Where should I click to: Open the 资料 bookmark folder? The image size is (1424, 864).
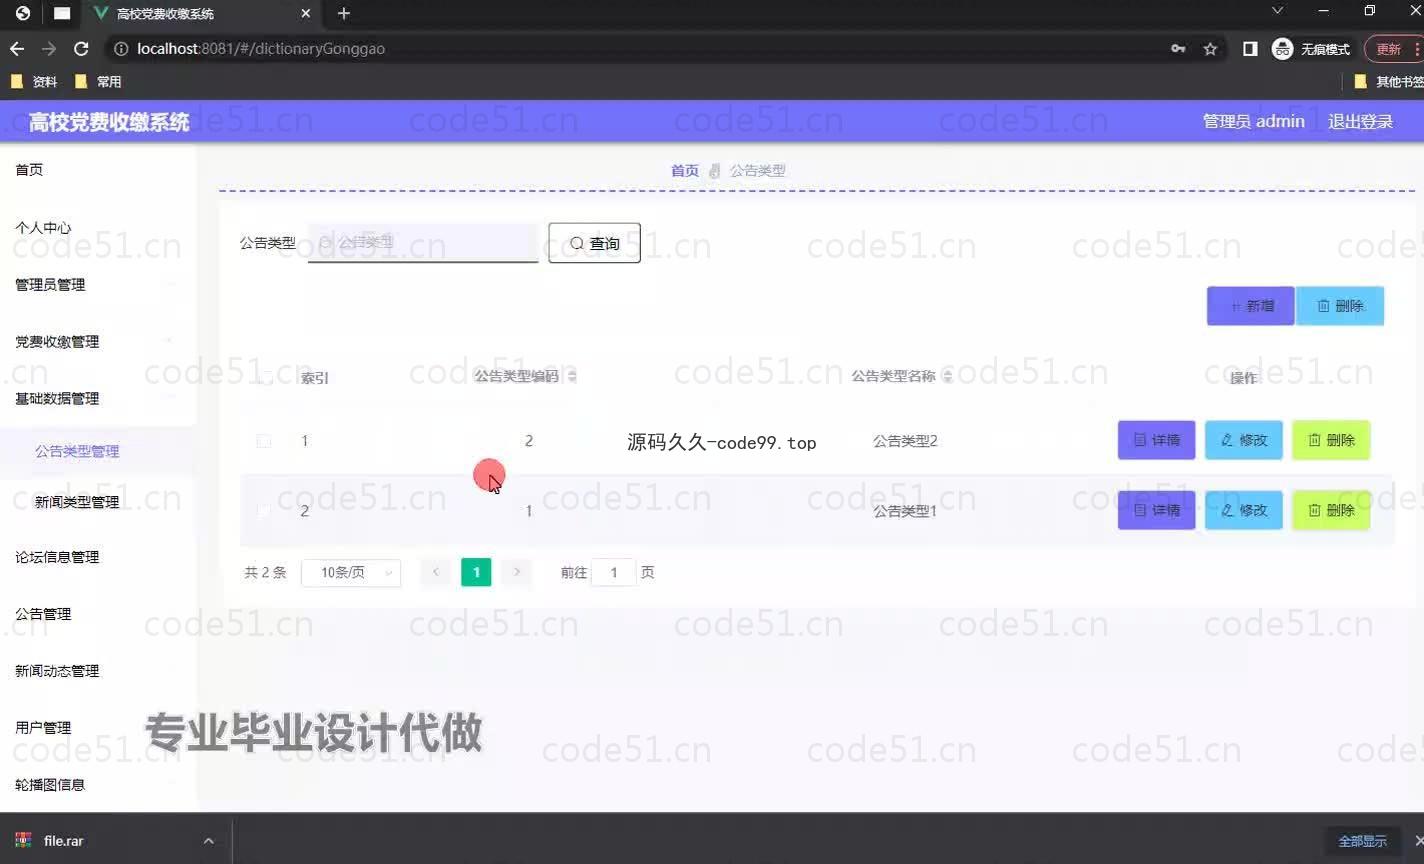coord(33,82)
